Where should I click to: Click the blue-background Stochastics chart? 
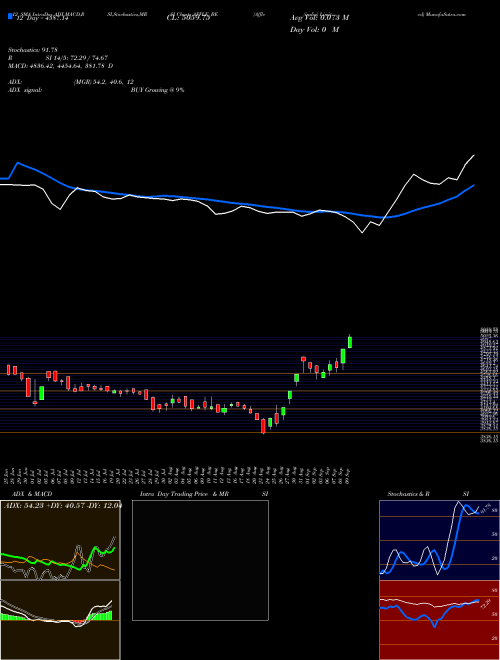(439, 540)
